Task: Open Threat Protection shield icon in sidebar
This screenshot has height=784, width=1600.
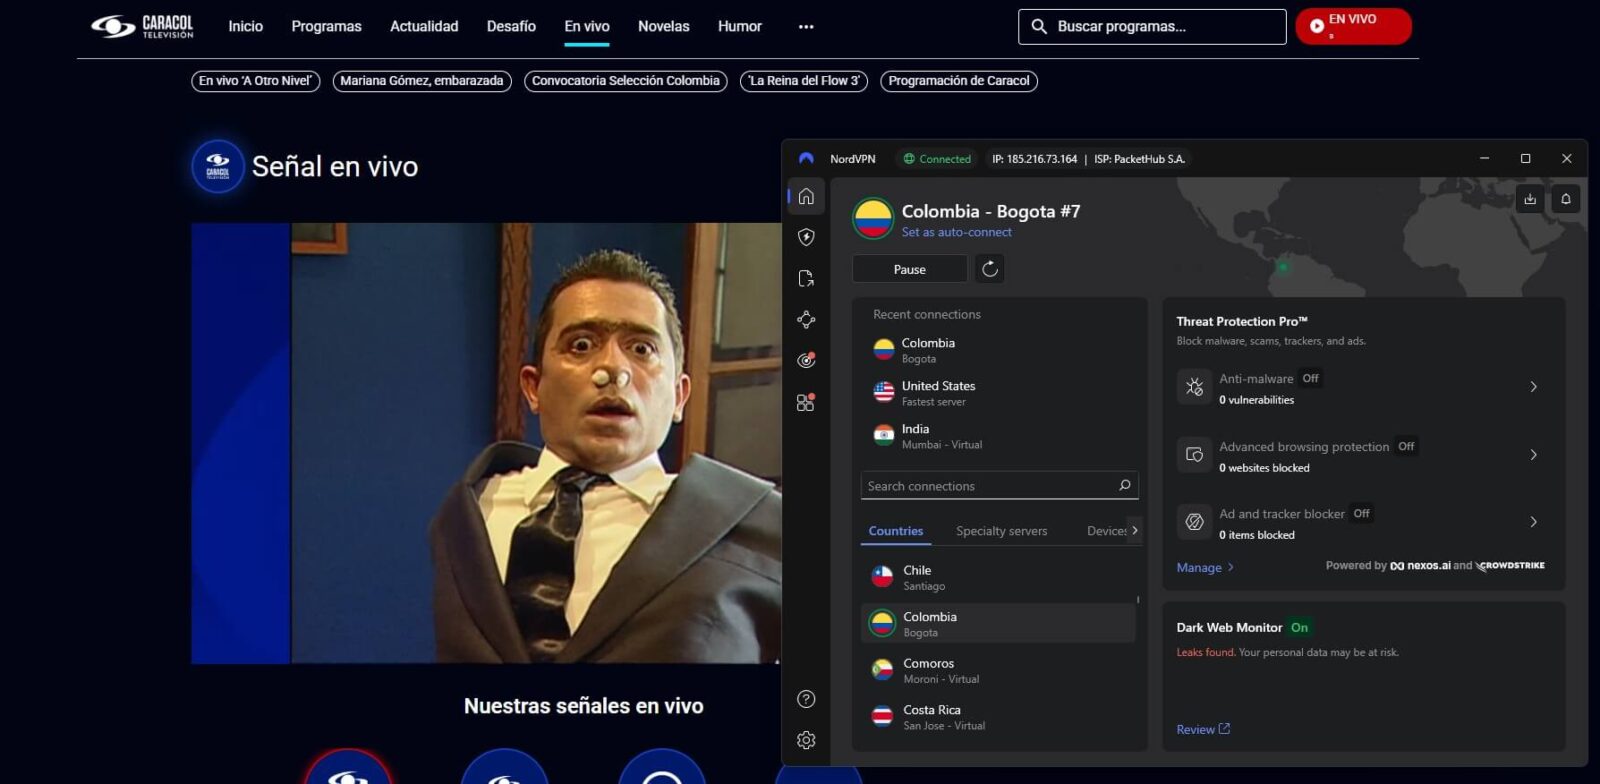Action: 806,237
